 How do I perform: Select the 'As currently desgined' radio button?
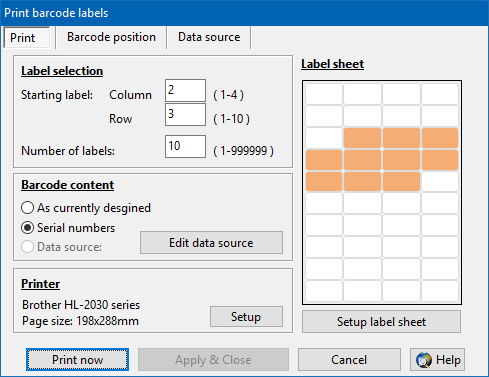coord(27,208)
